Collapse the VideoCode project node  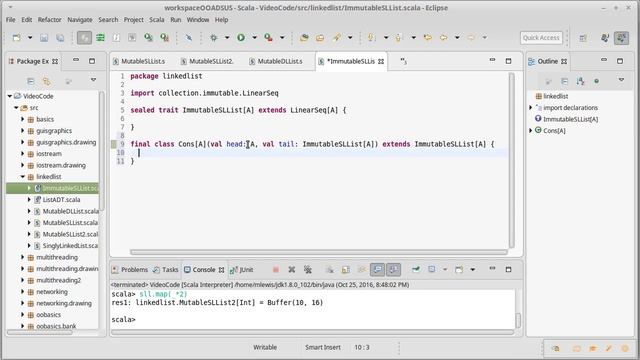9,96
